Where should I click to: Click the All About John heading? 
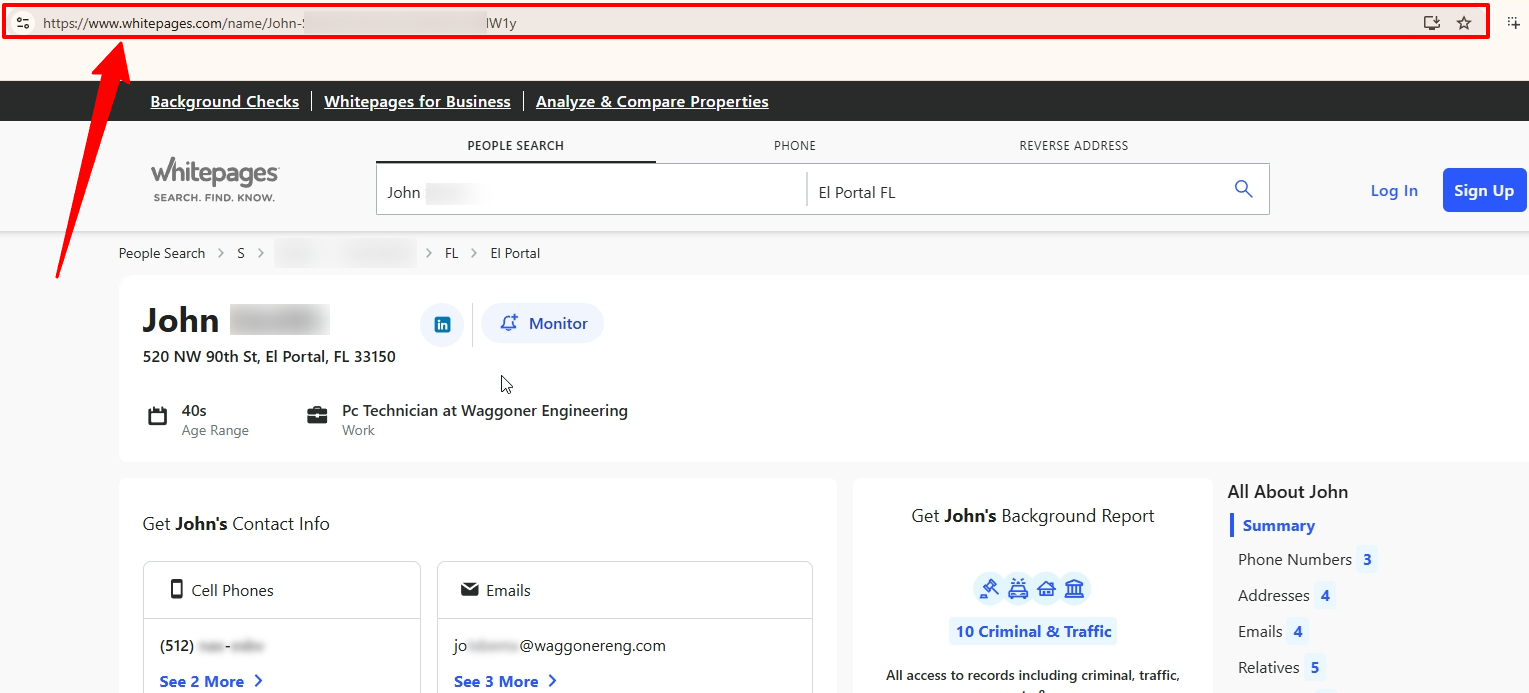[1288, 491]
